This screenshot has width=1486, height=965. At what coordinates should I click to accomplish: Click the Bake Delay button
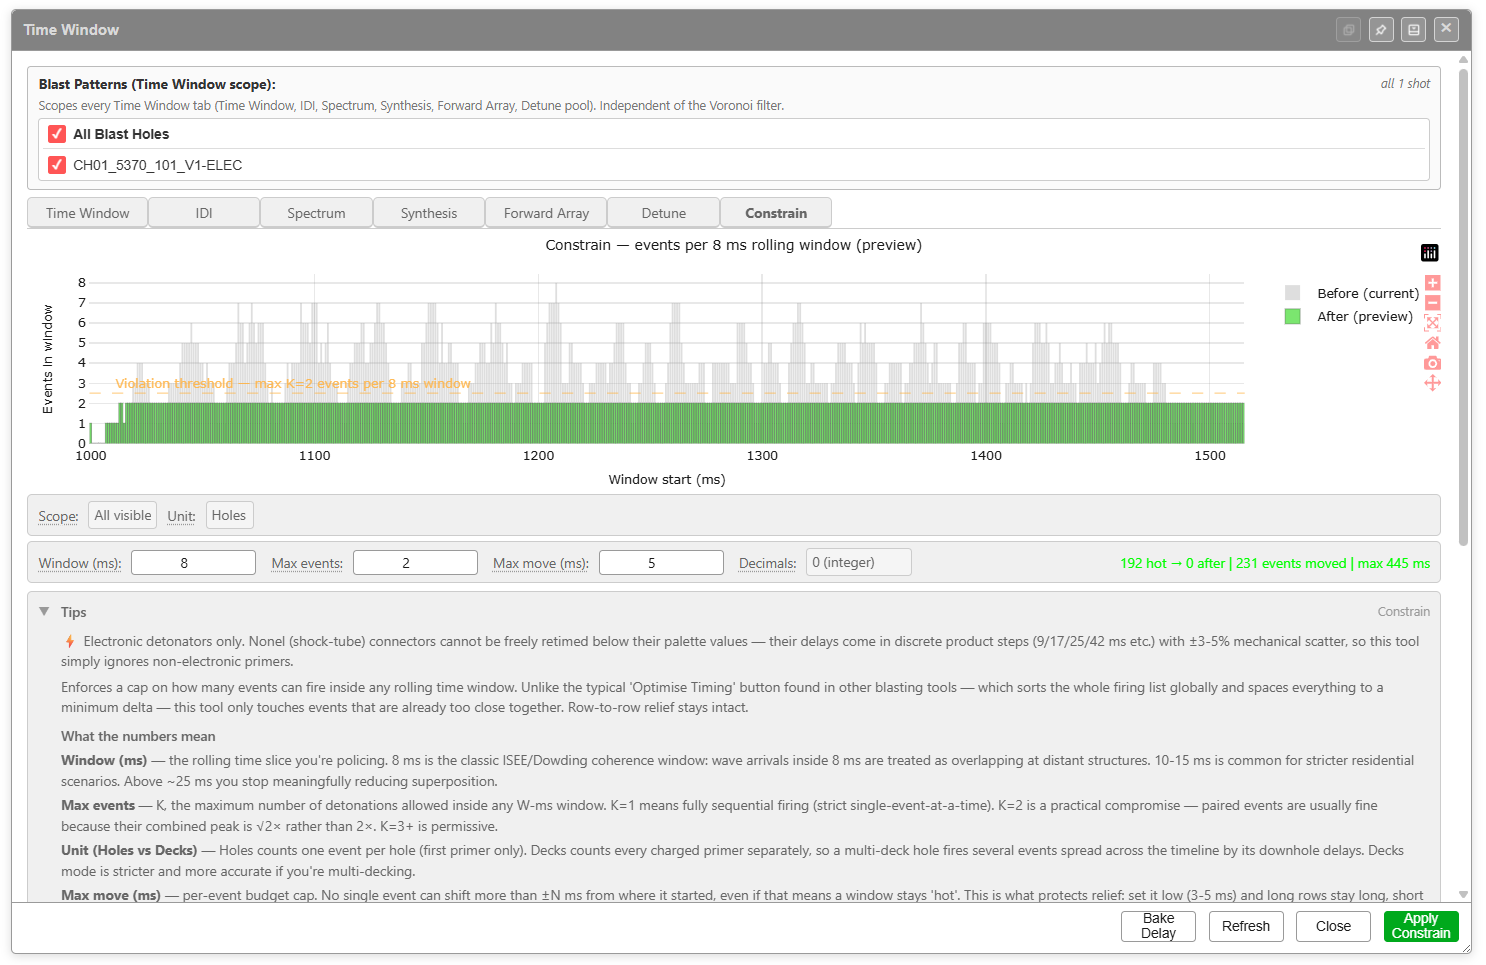coord(1158,926)
